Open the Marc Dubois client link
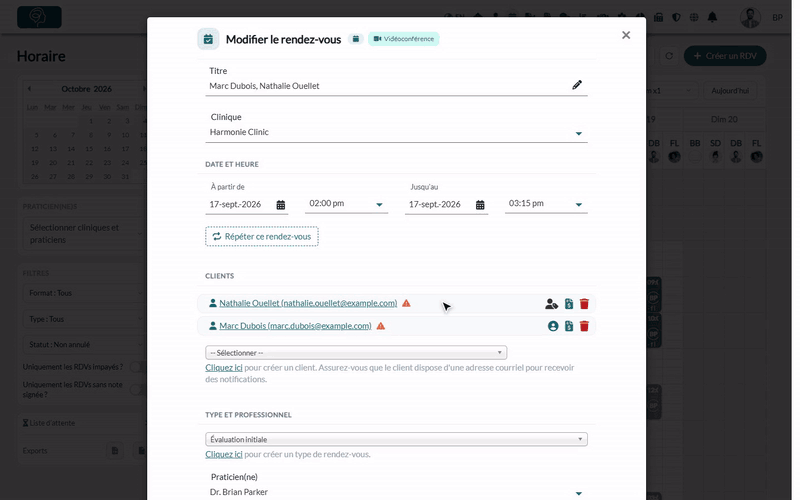 pyautogui.click(x=295, y=326)
